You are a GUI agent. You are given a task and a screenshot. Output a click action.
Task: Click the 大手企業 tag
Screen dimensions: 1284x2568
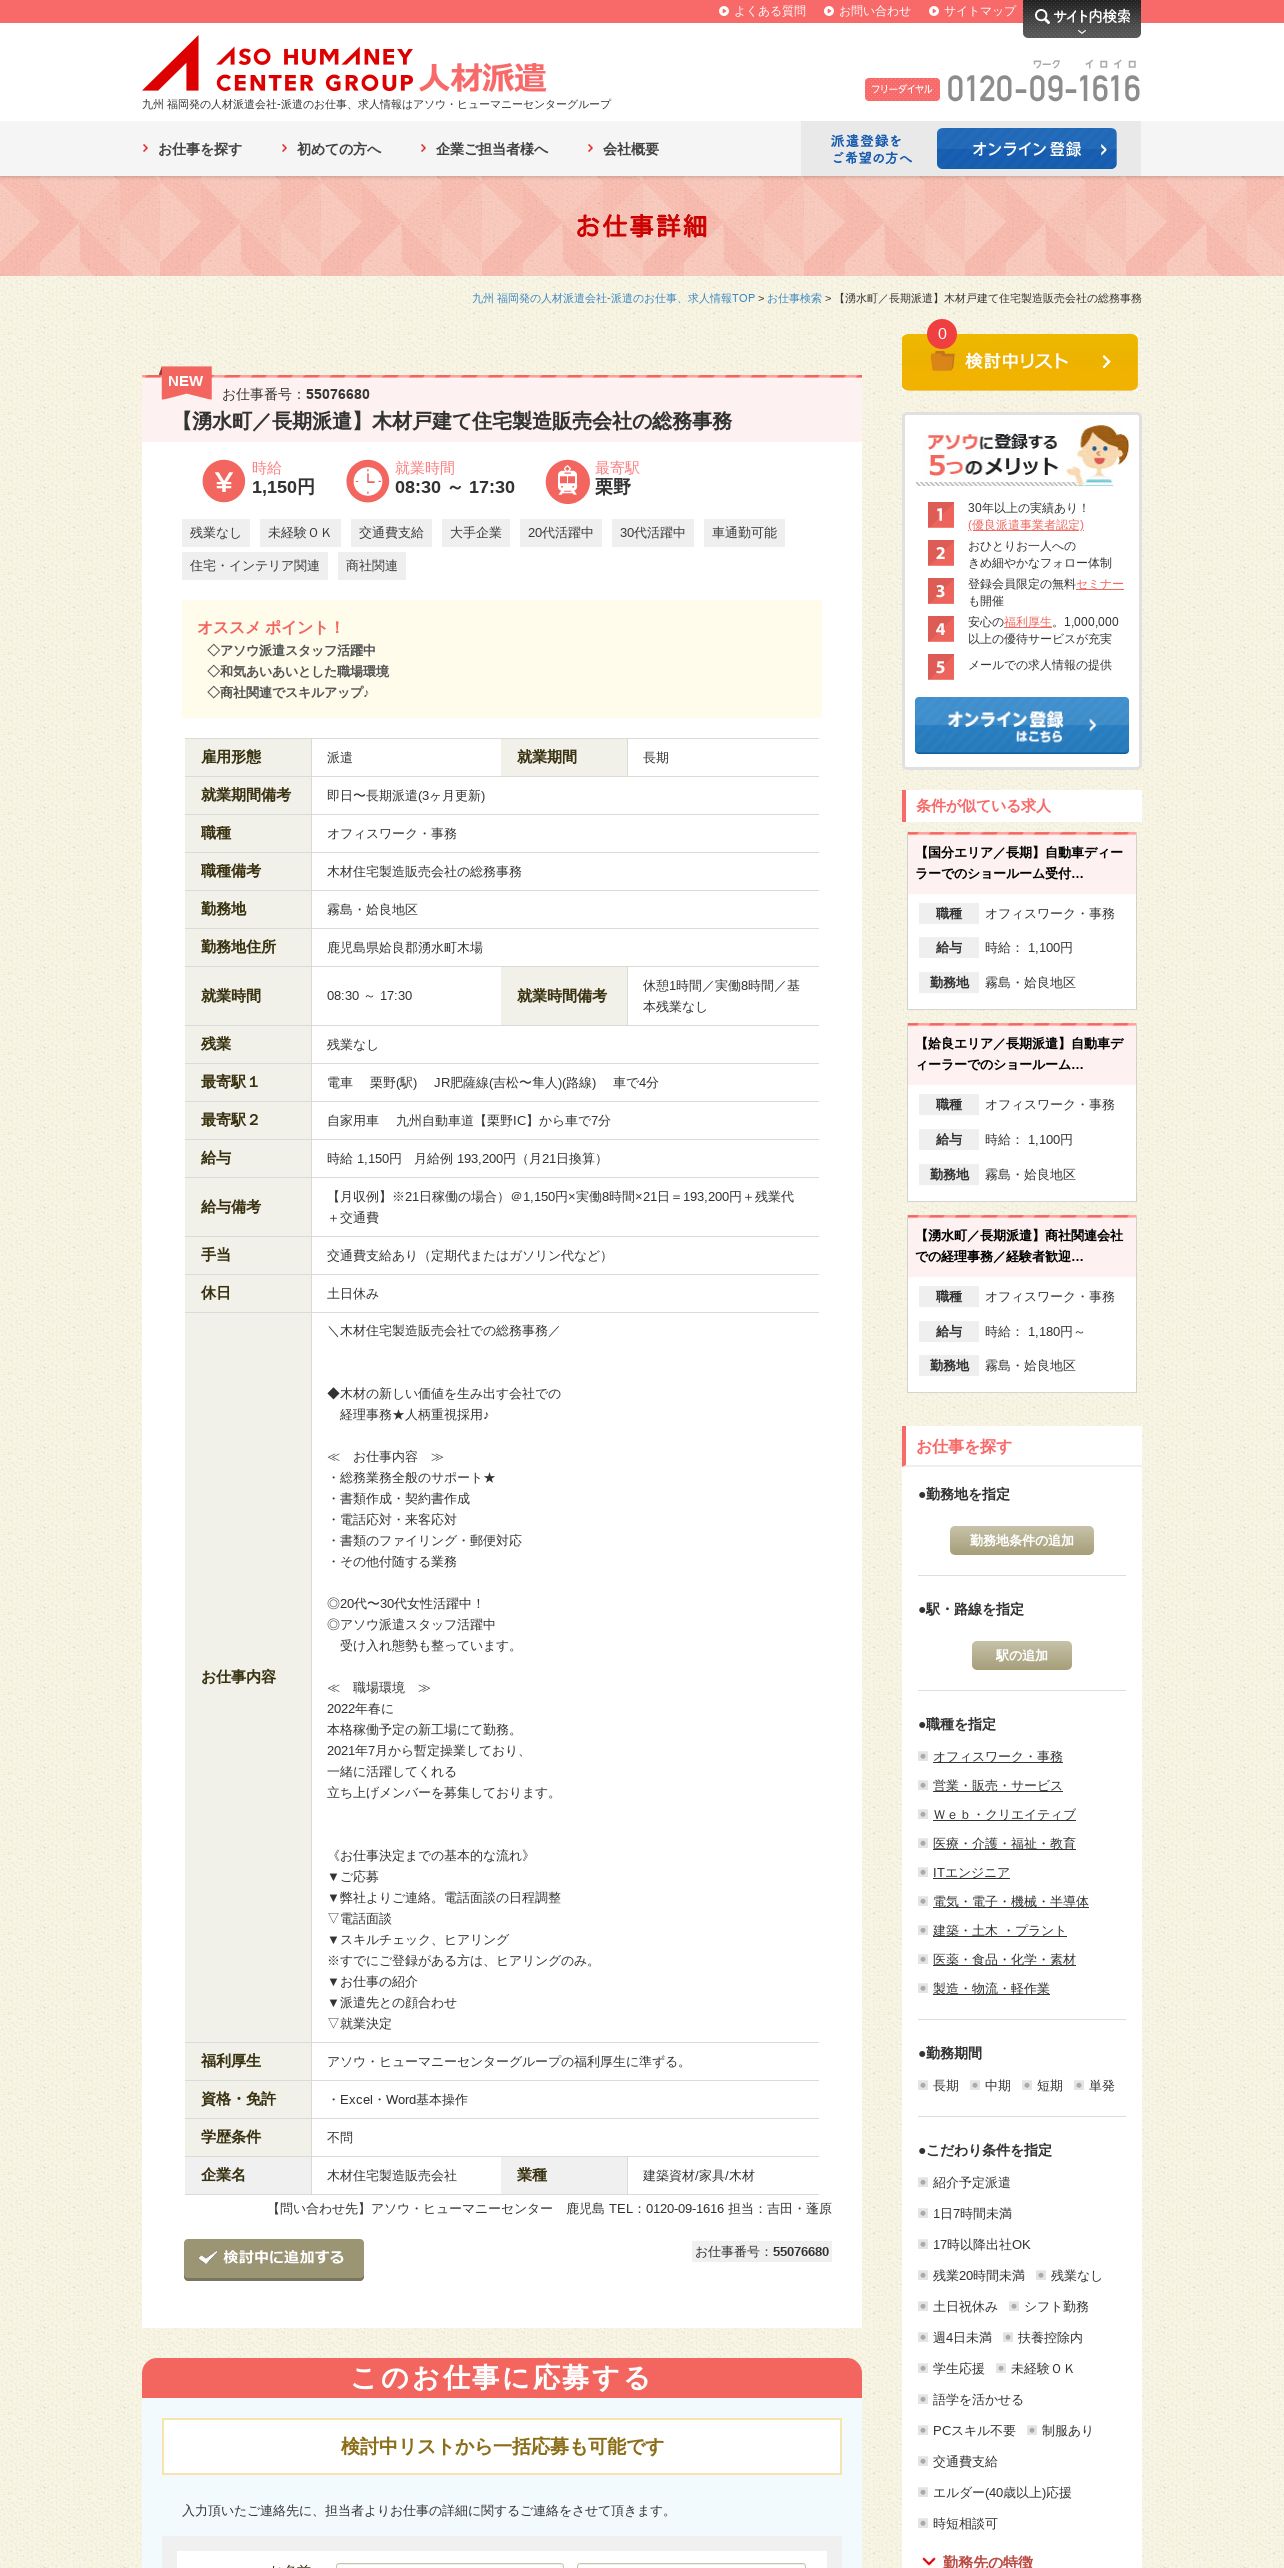(x=476, y=533)
